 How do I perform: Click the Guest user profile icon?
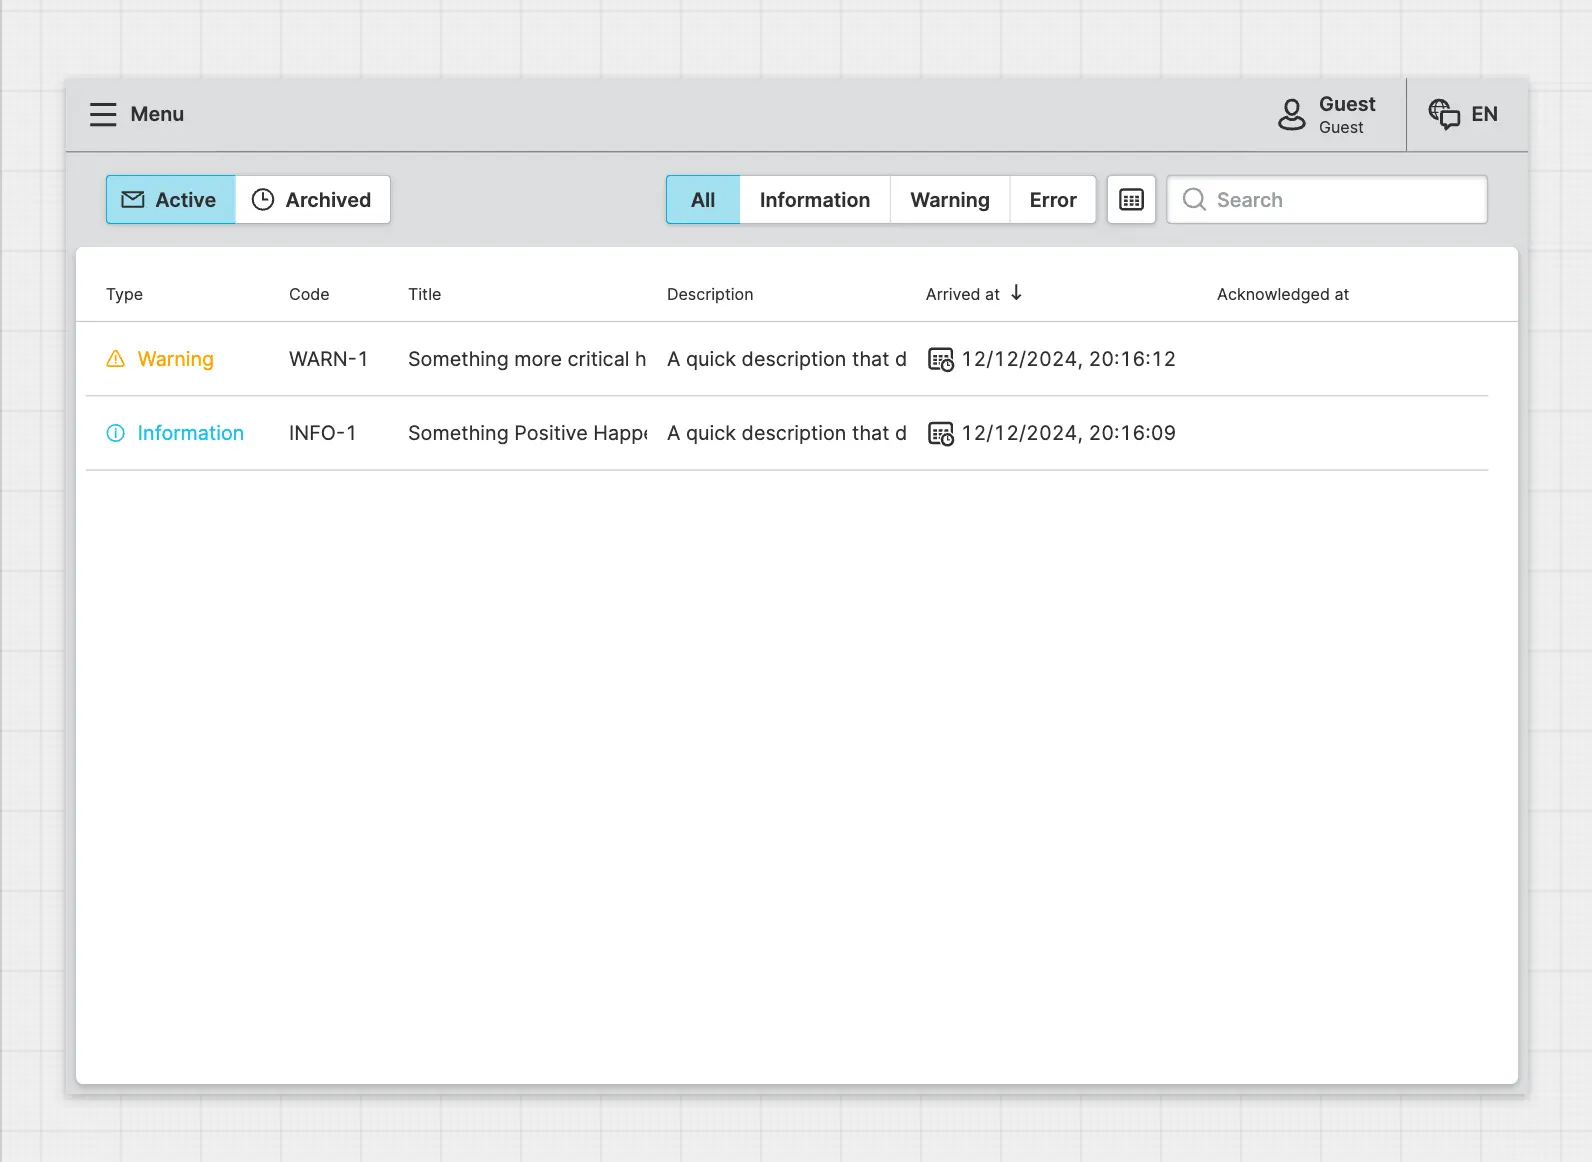pyautogui.click(x=1291, y=114)
